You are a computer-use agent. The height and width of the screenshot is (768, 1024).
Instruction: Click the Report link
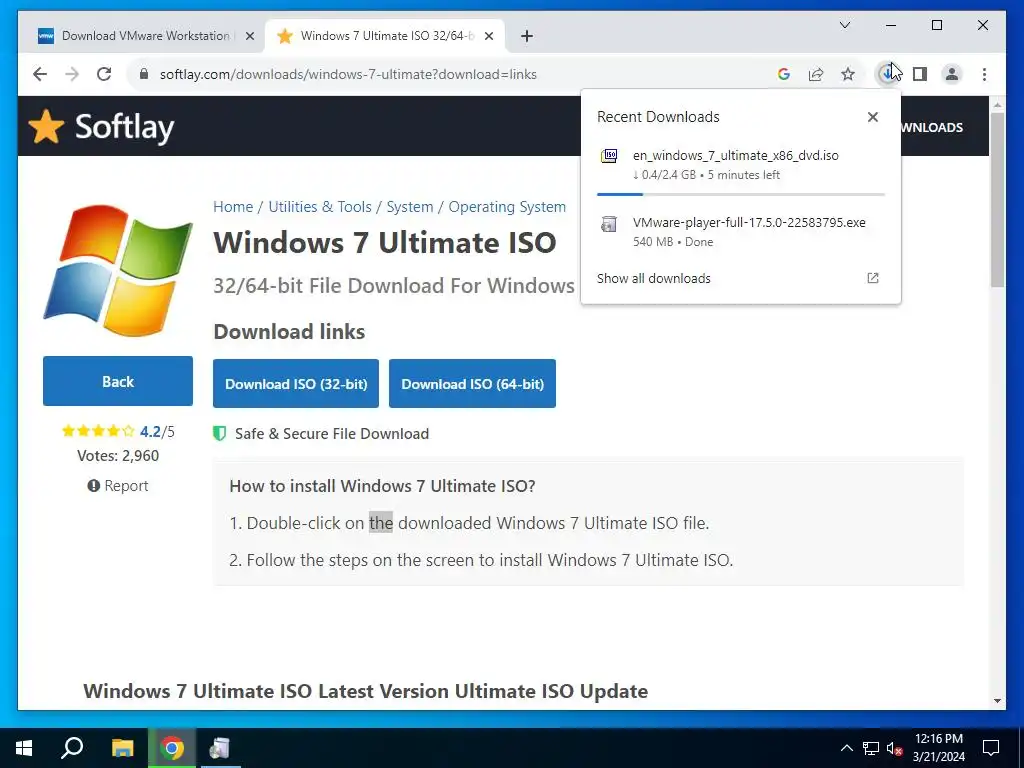click(x=118, y=485)
